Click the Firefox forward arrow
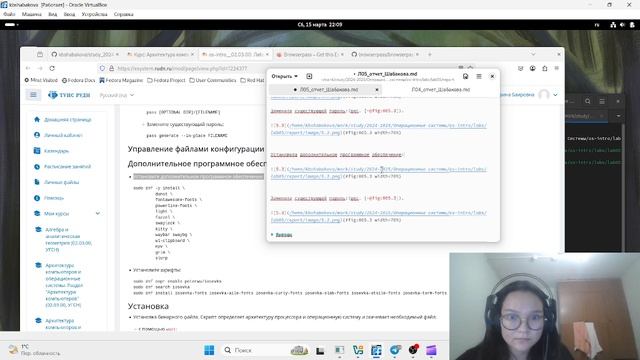640x360 pixels. coord(40,69)
